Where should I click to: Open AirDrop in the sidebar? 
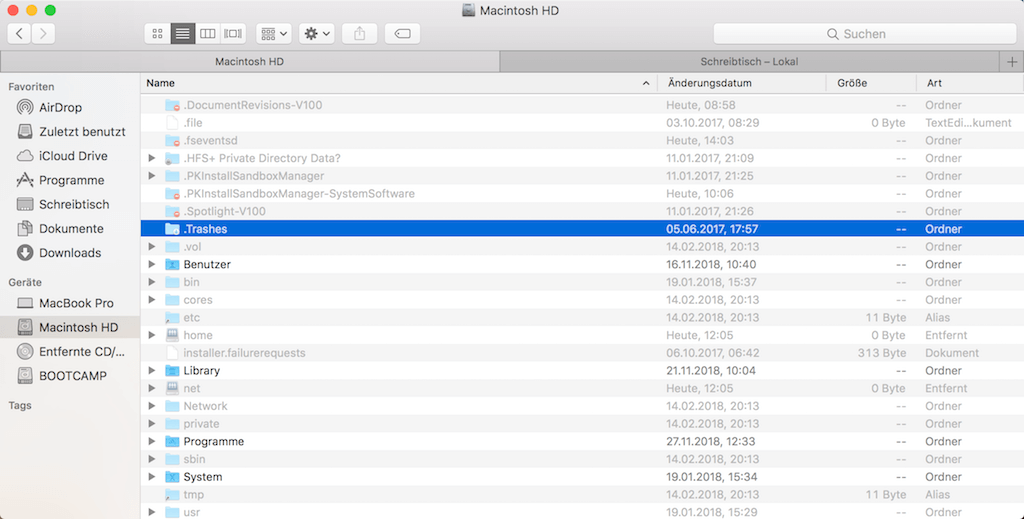tap(70, 107)
